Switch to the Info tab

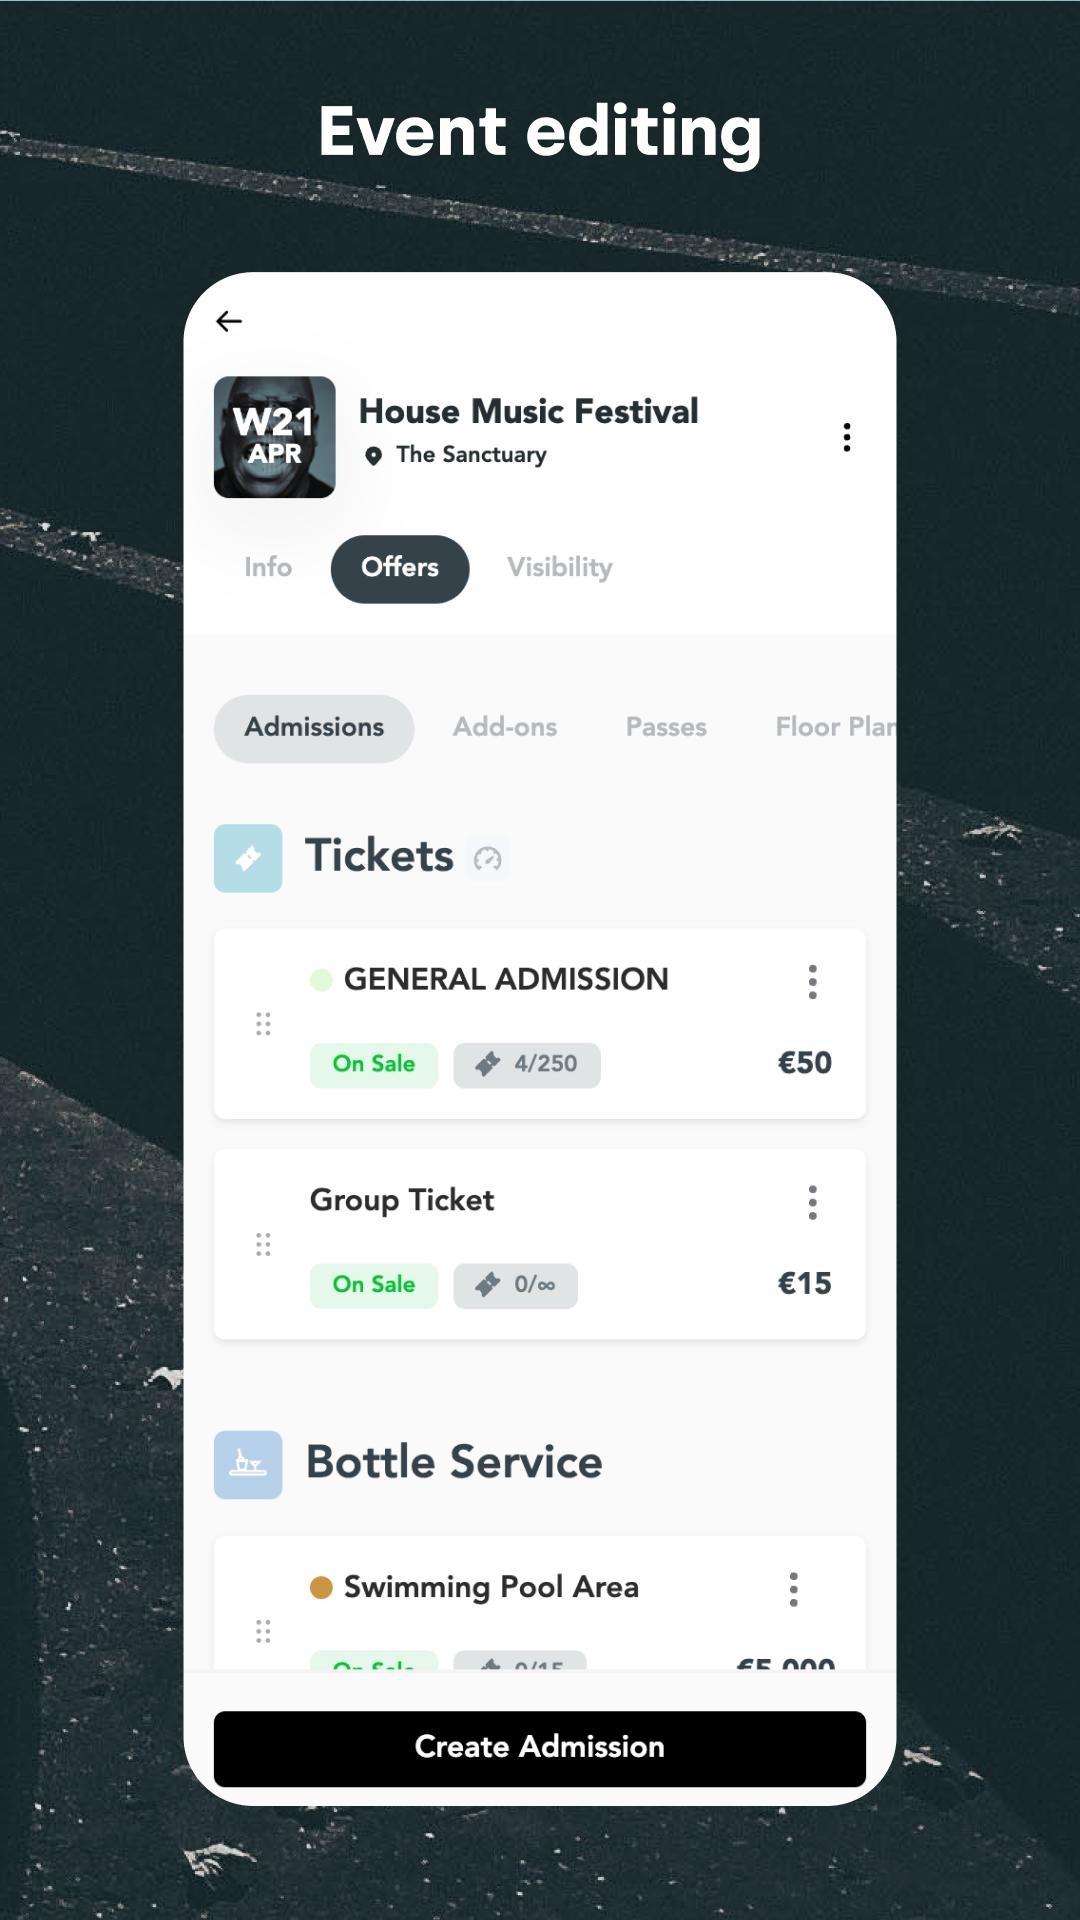pyautogui.click(x=268, y=567)
